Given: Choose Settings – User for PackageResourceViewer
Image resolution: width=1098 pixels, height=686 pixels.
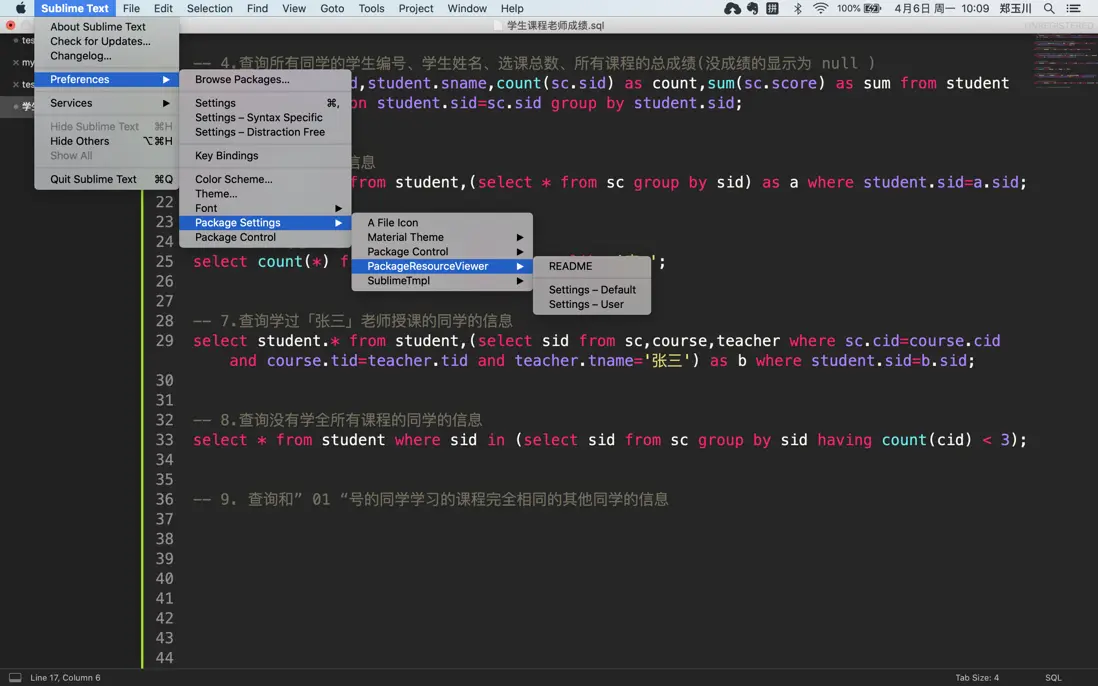Looking at the screenshot, I should (586, 304).
